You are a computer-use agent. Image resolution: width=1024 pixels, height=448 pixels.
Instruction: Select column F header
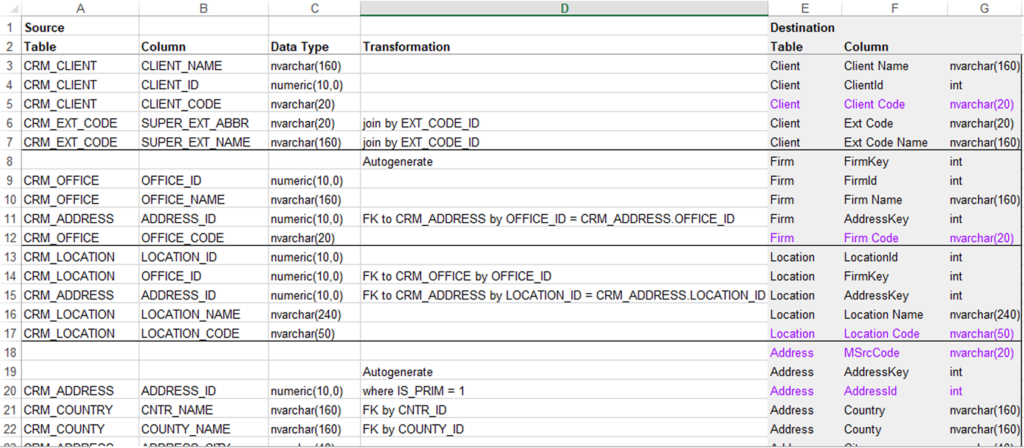tap(894, 8)
